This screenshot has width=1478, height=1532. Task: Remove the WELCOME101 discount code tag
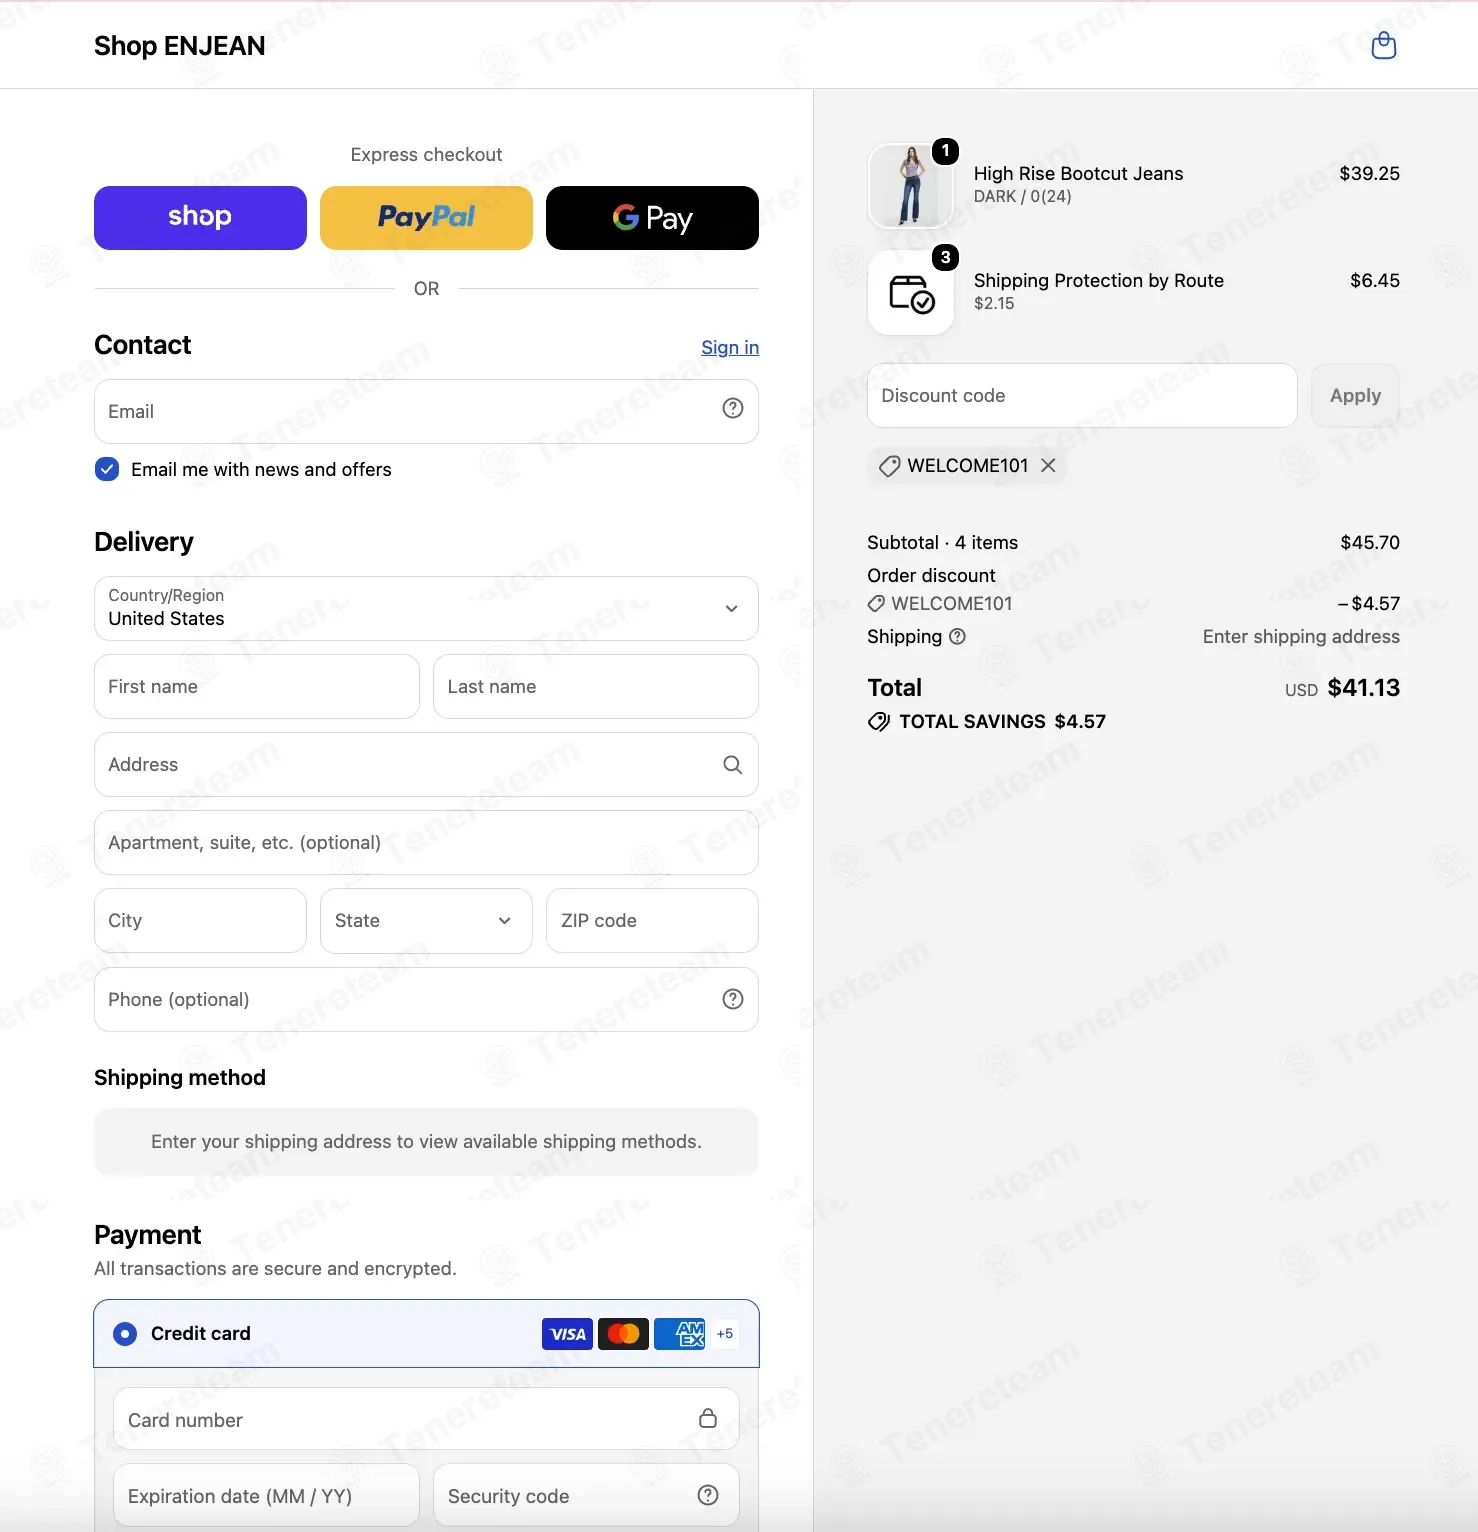click(1048, 465)
